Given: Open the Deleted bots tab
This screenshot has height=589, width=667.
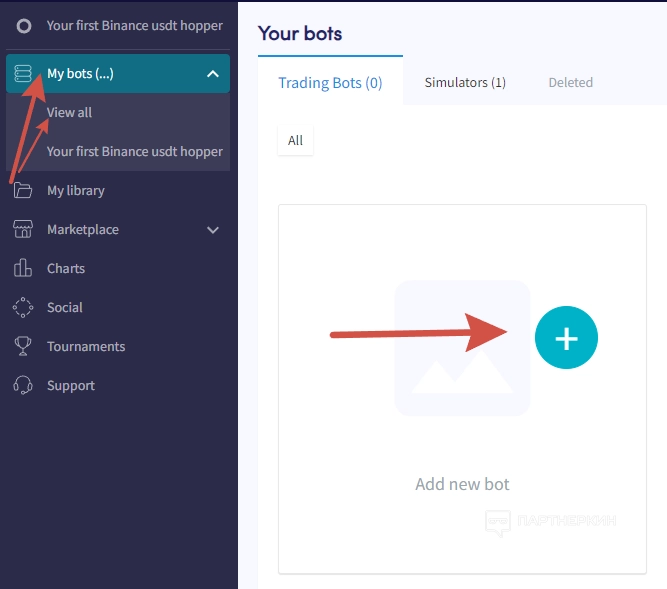Looking at the screenshot, I should 570,83.
